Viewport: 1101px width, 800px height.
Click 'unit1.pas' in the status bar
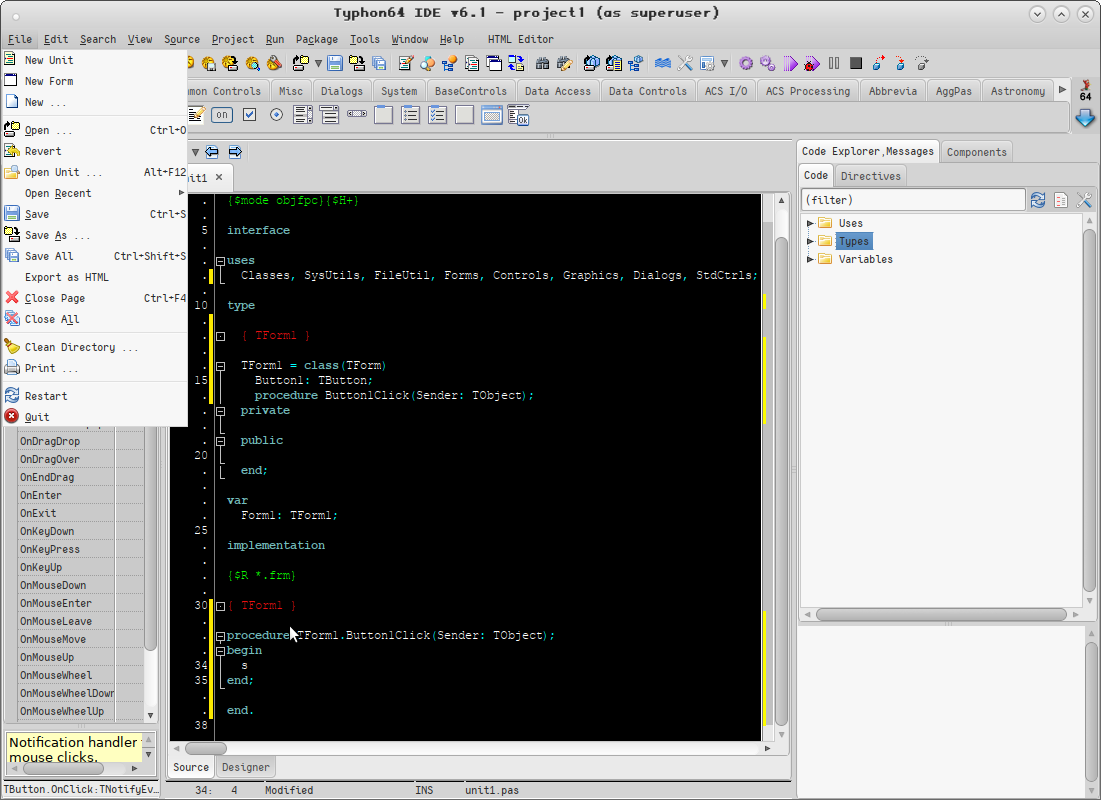(x=492, y=790)
